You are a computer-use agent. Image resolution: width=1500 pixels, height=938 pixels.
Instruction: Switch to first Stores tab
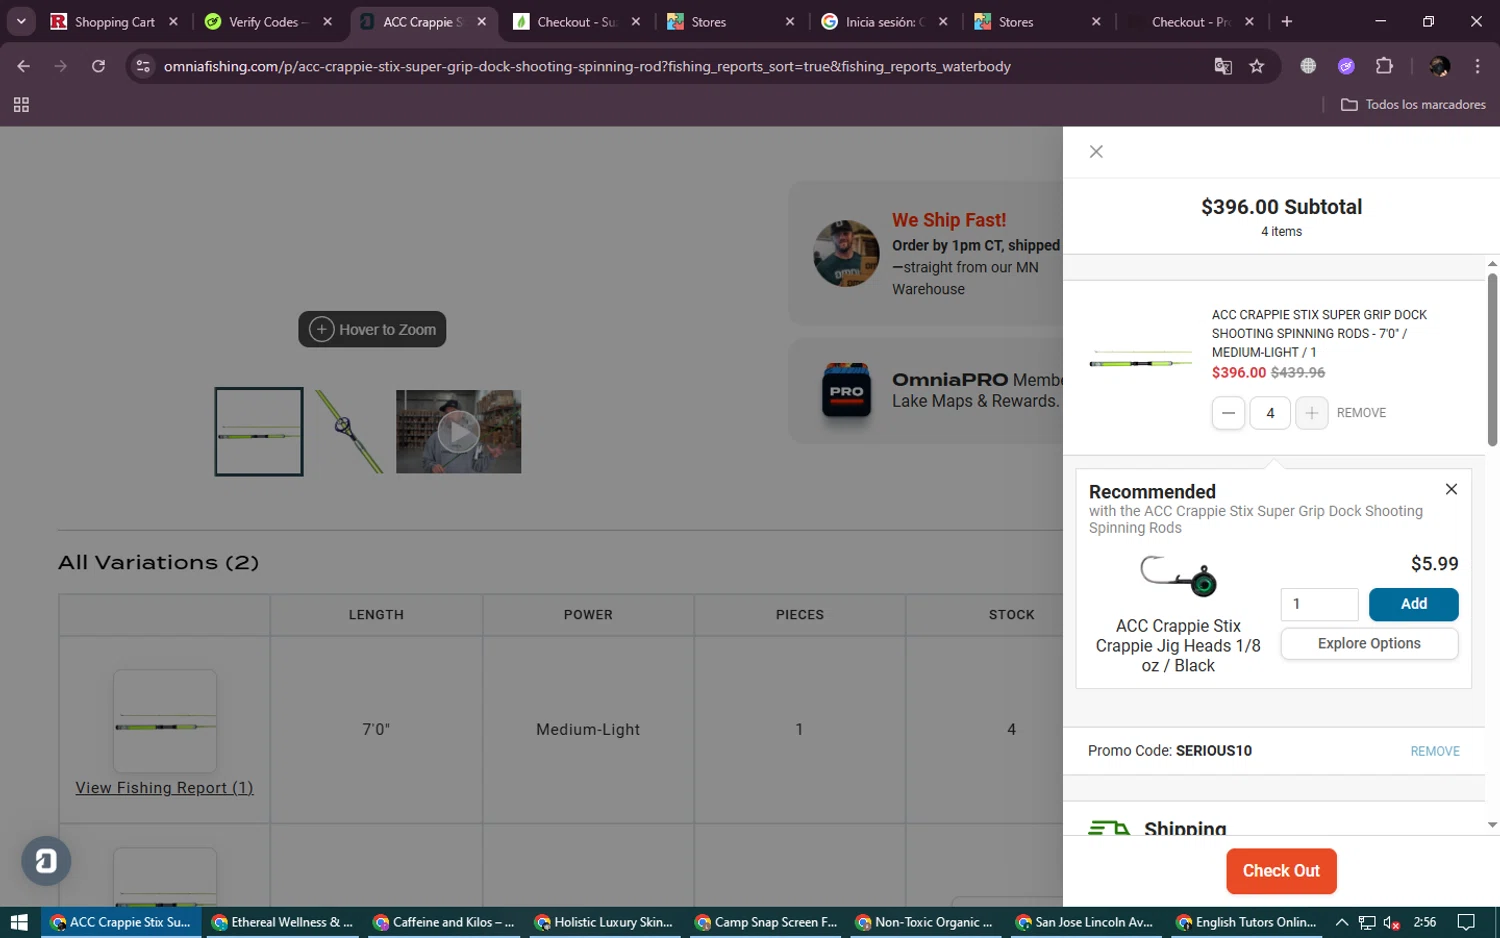(730, 21)
